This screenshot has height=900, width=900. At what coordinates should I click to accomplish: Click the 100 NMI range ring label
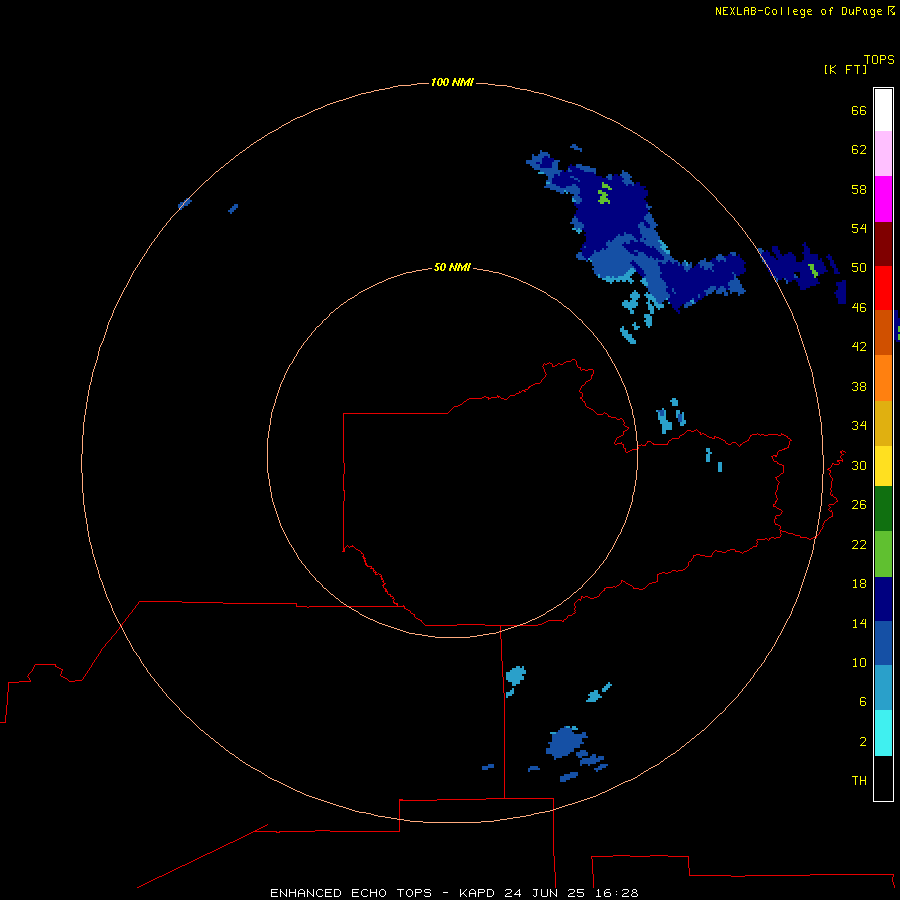click(x=452, y=82)
